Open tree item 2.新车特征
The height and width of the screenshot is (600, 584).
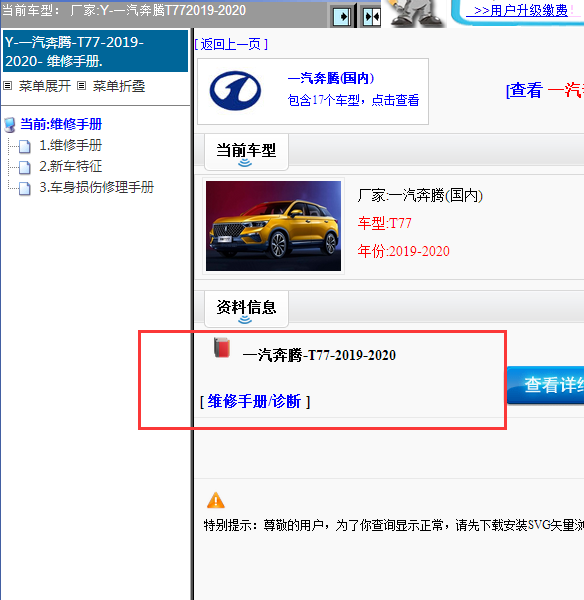(70, 166)
